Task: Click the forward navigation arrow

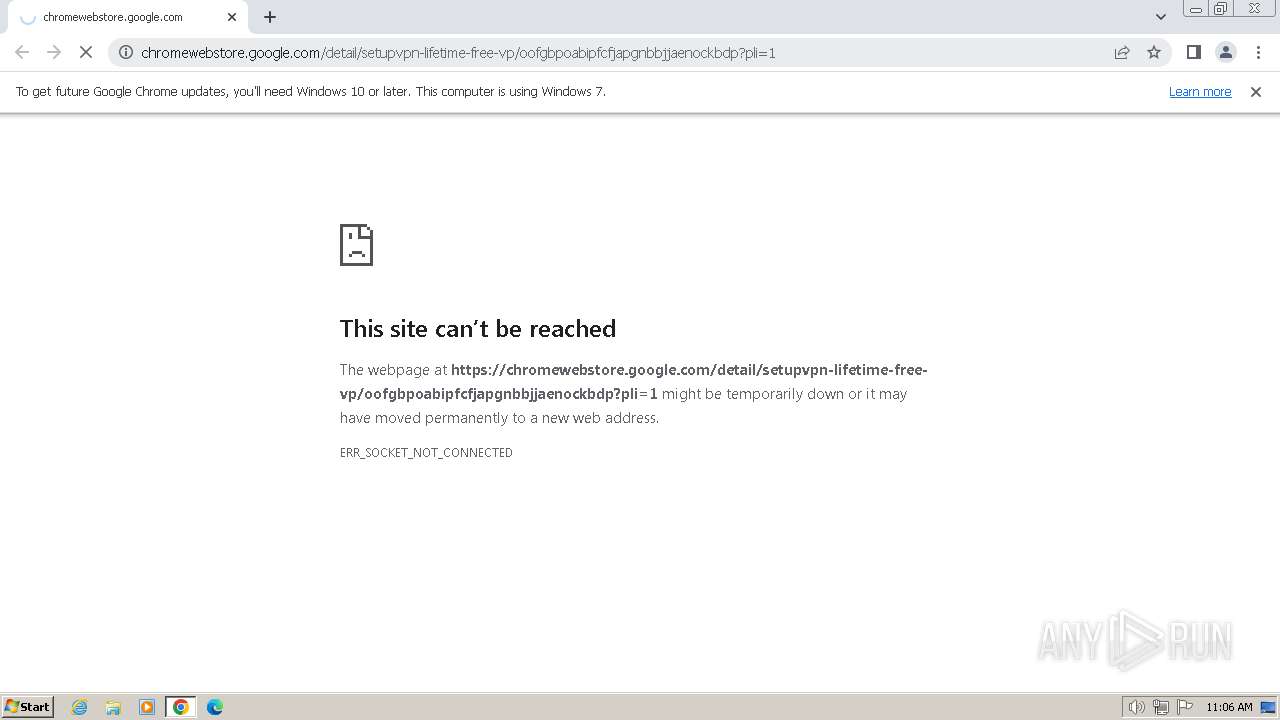Action: pyautogui.click(x=54, y=52)
